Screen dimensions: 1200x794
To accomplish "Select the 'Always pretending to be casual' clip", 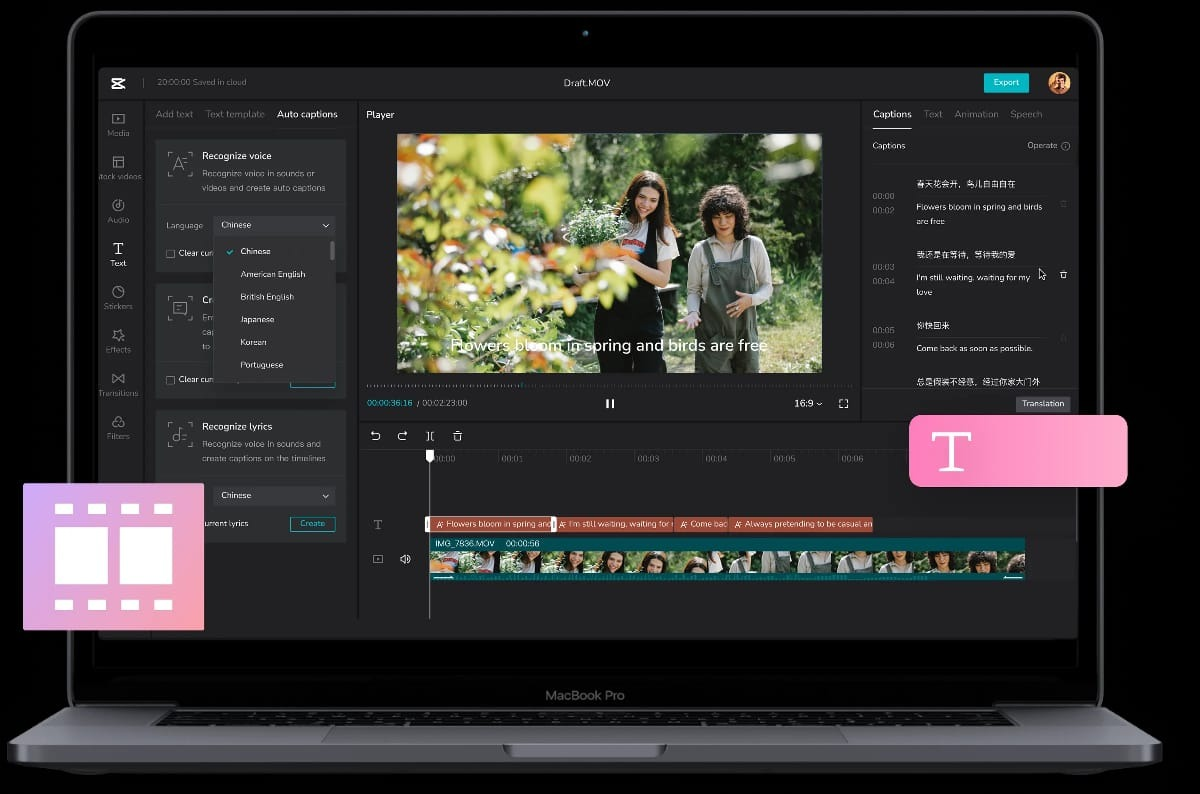I will tap(801, 524).
